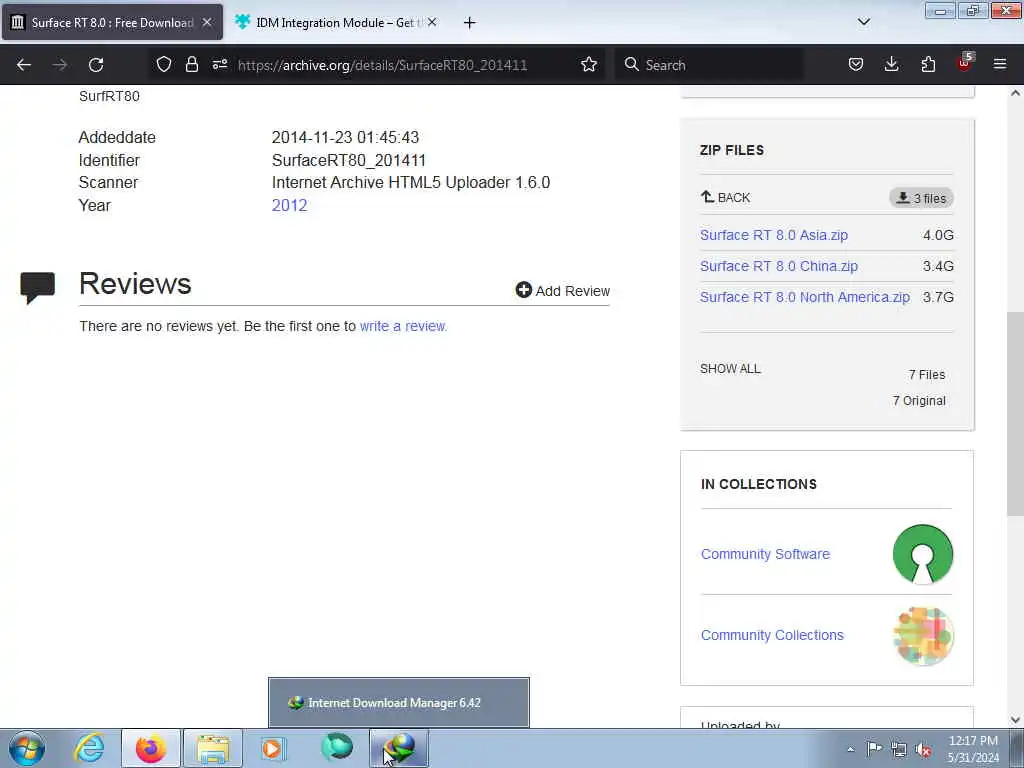Click the page vertical scrollbar thumb

(1015, 413)
